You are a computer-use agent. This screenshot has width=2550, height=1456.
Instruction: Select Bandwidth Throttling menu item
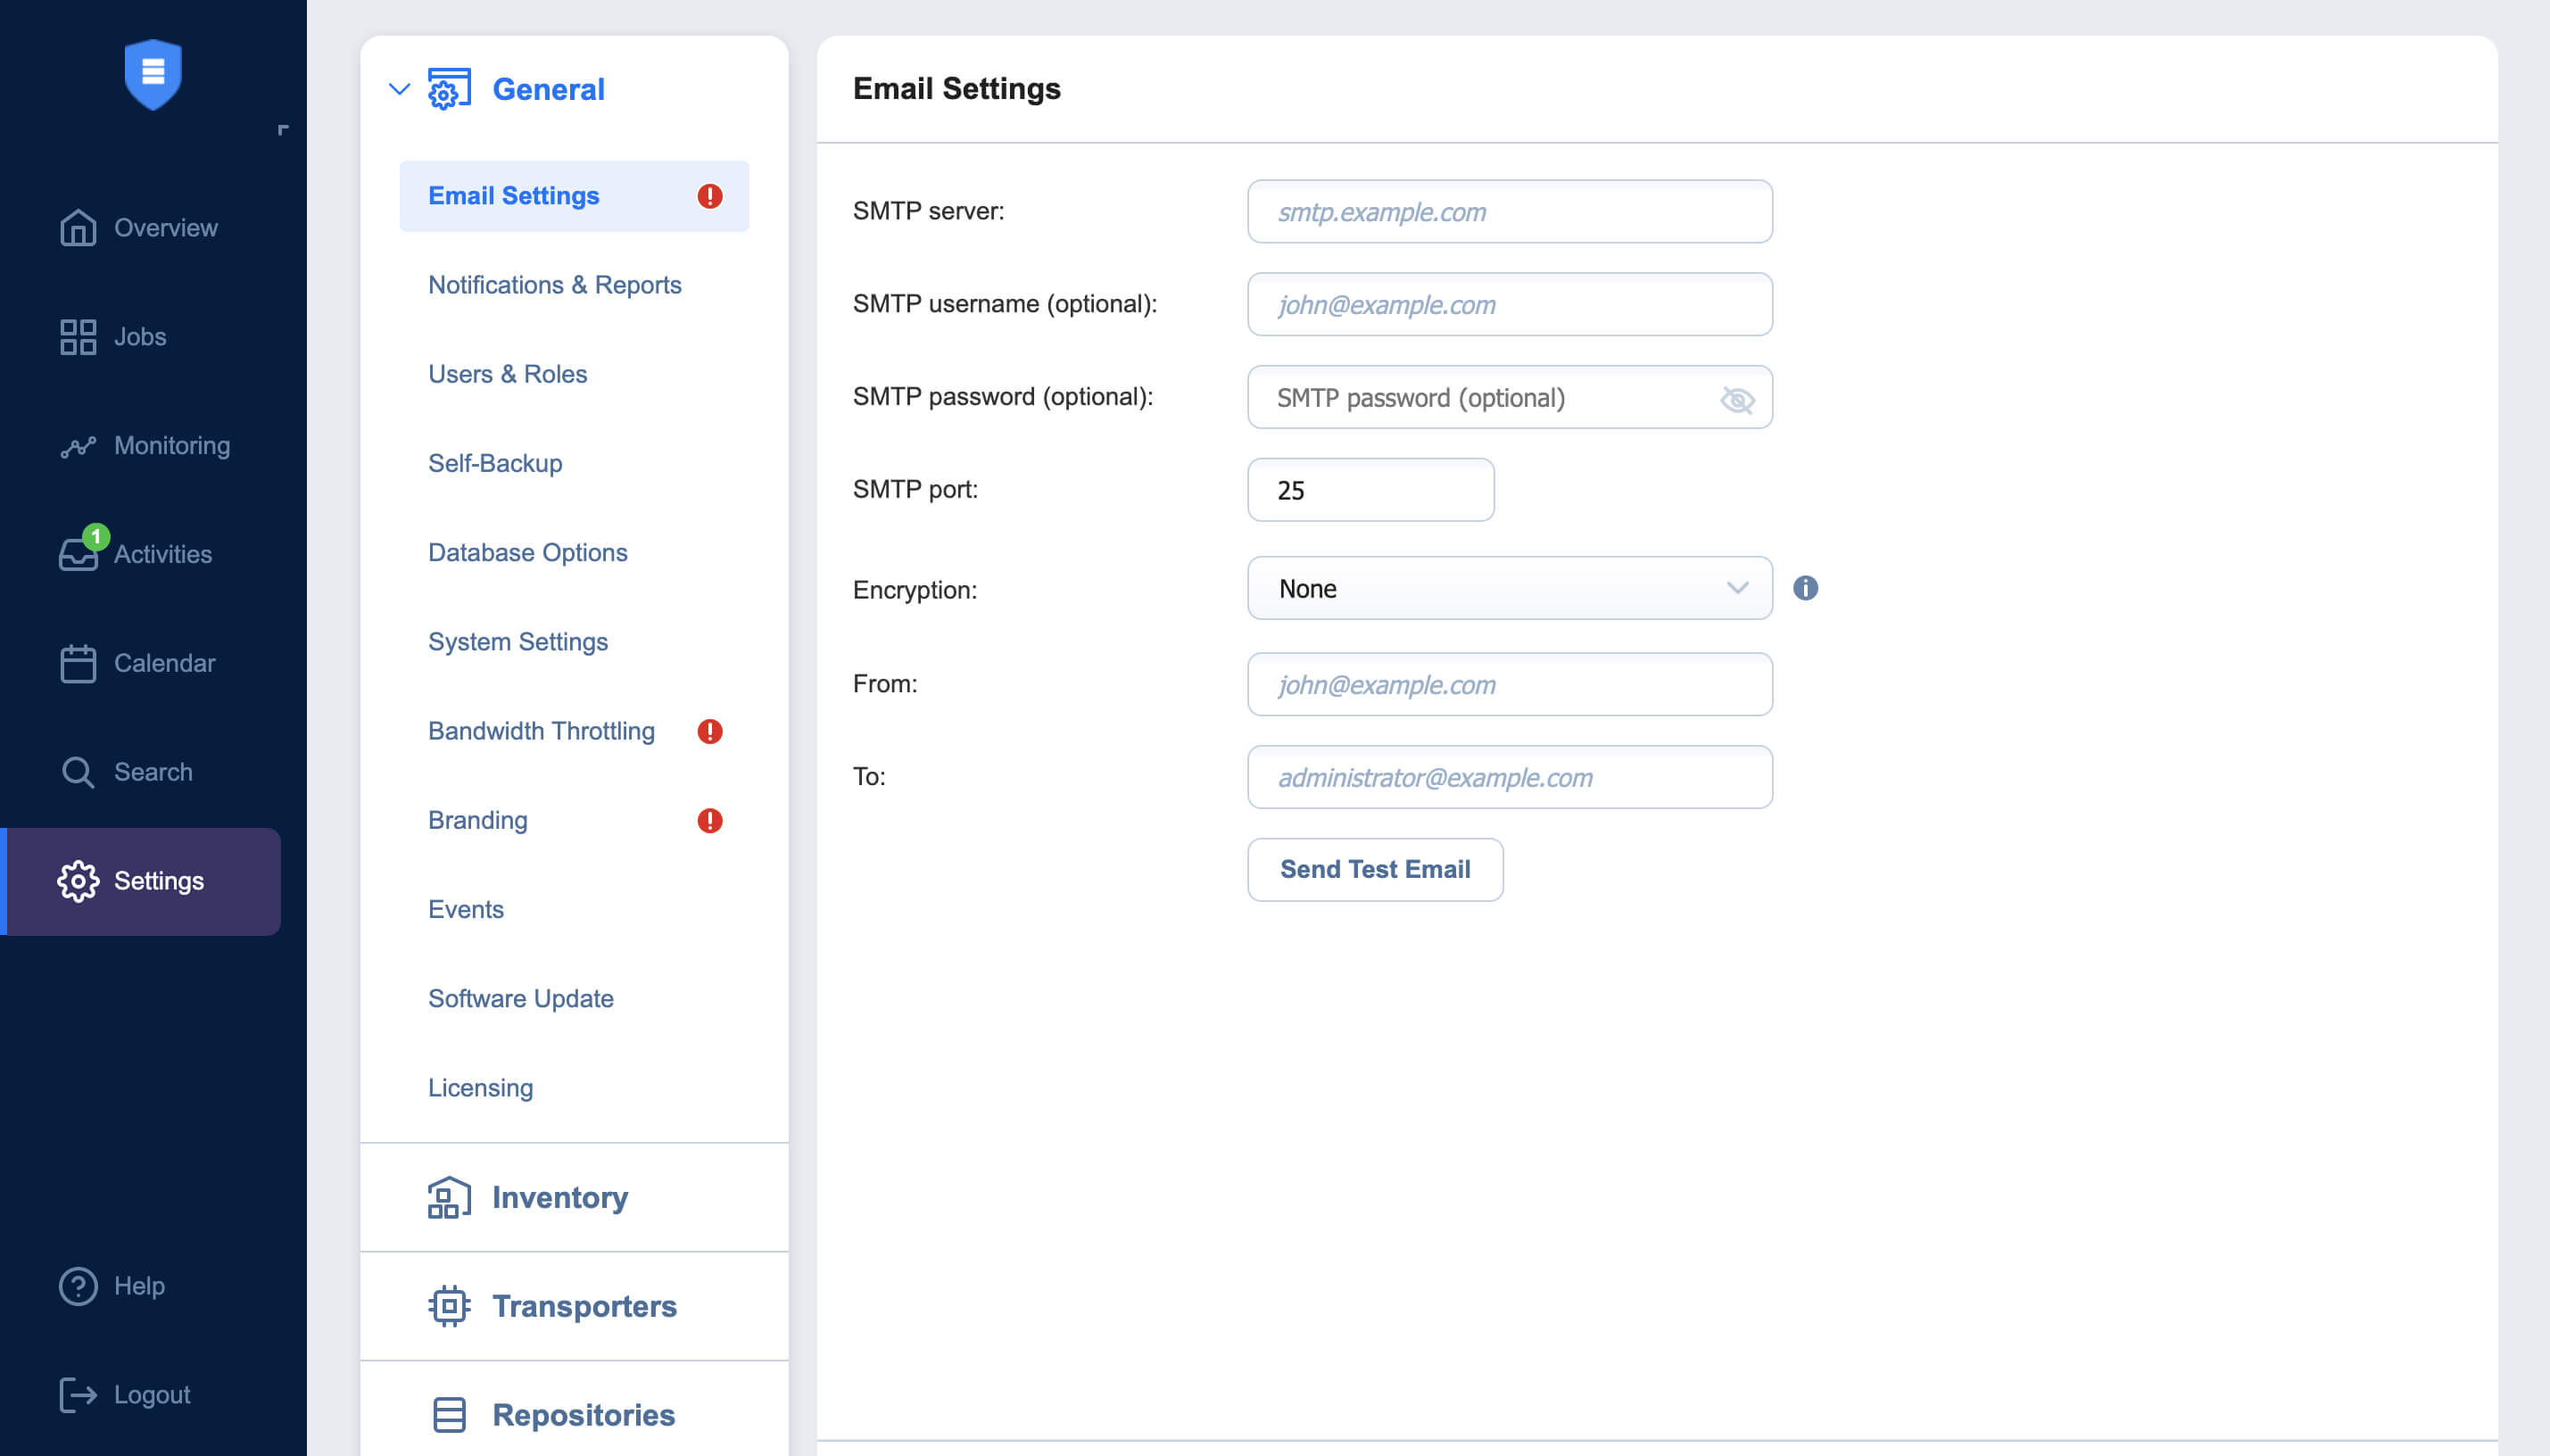pyautogui.click(x=541, y=731)
